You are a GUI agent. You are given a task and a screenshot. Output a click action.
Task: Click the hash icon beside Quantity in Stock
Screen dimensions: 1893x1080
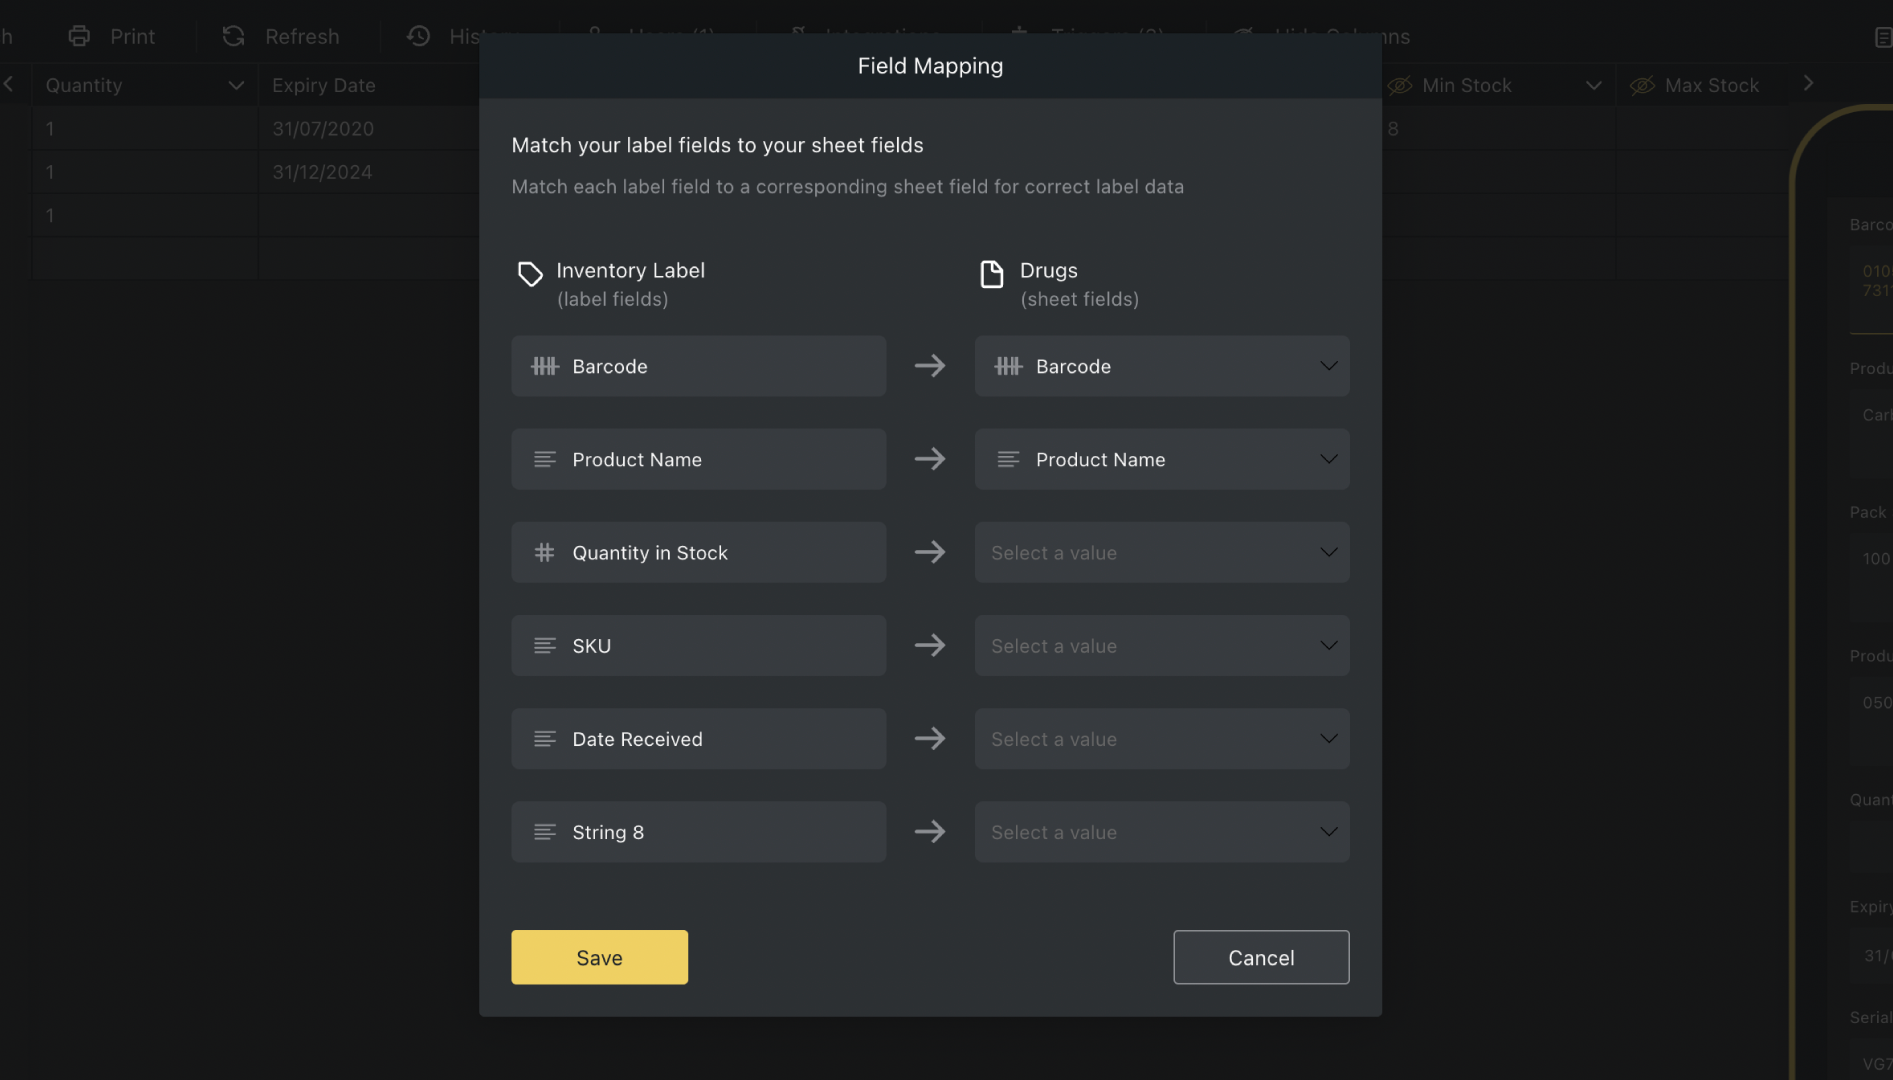tap(545, 552)
